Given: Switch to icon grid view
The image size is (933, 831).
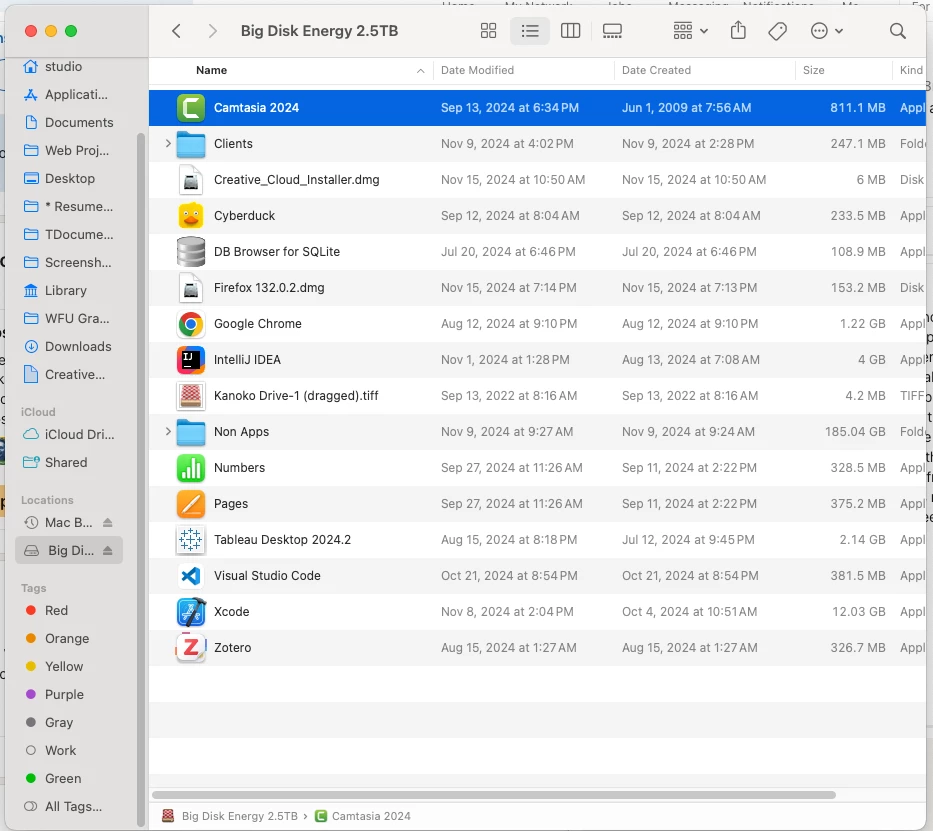Looking at the screenshot, I should pos(489,31).
